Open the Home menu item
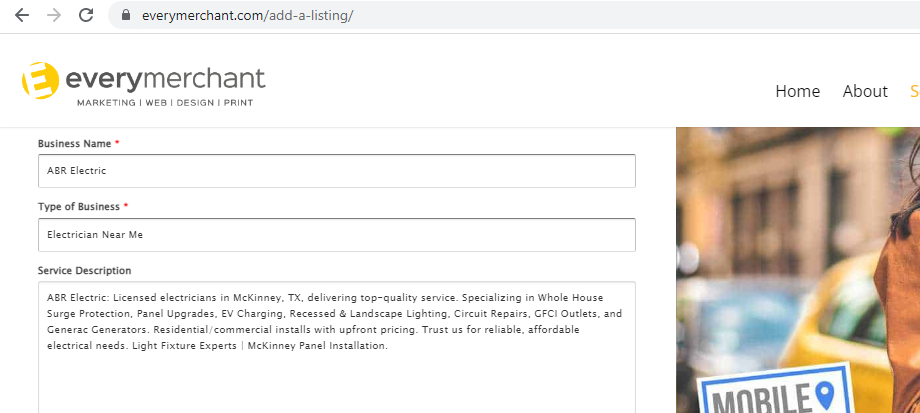This screenshot has width=920, height=413. point(797,91)
